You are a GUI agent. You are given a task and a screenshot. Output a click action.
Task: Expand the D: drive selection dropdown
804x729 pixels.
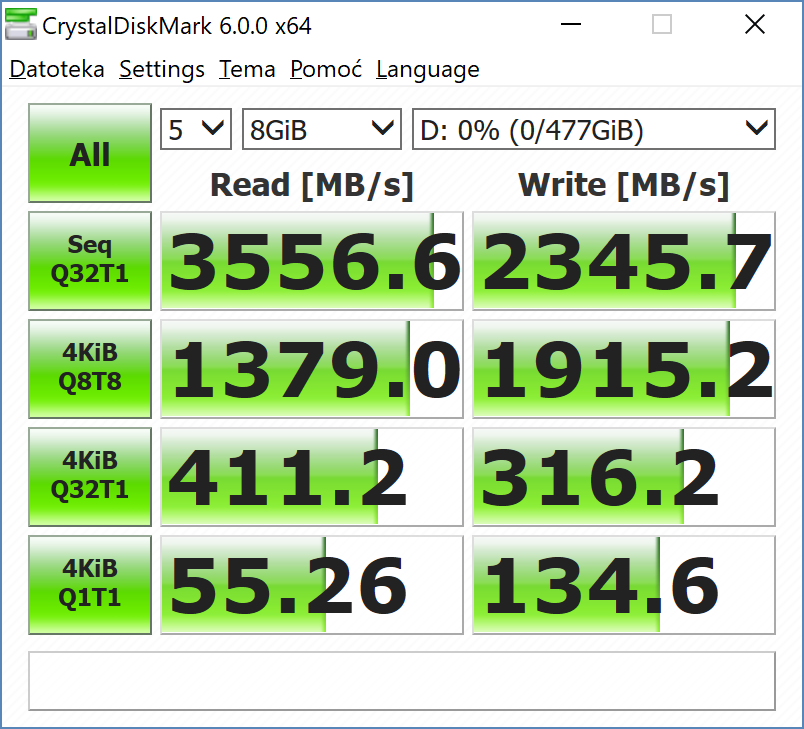(x=594, y=129)
